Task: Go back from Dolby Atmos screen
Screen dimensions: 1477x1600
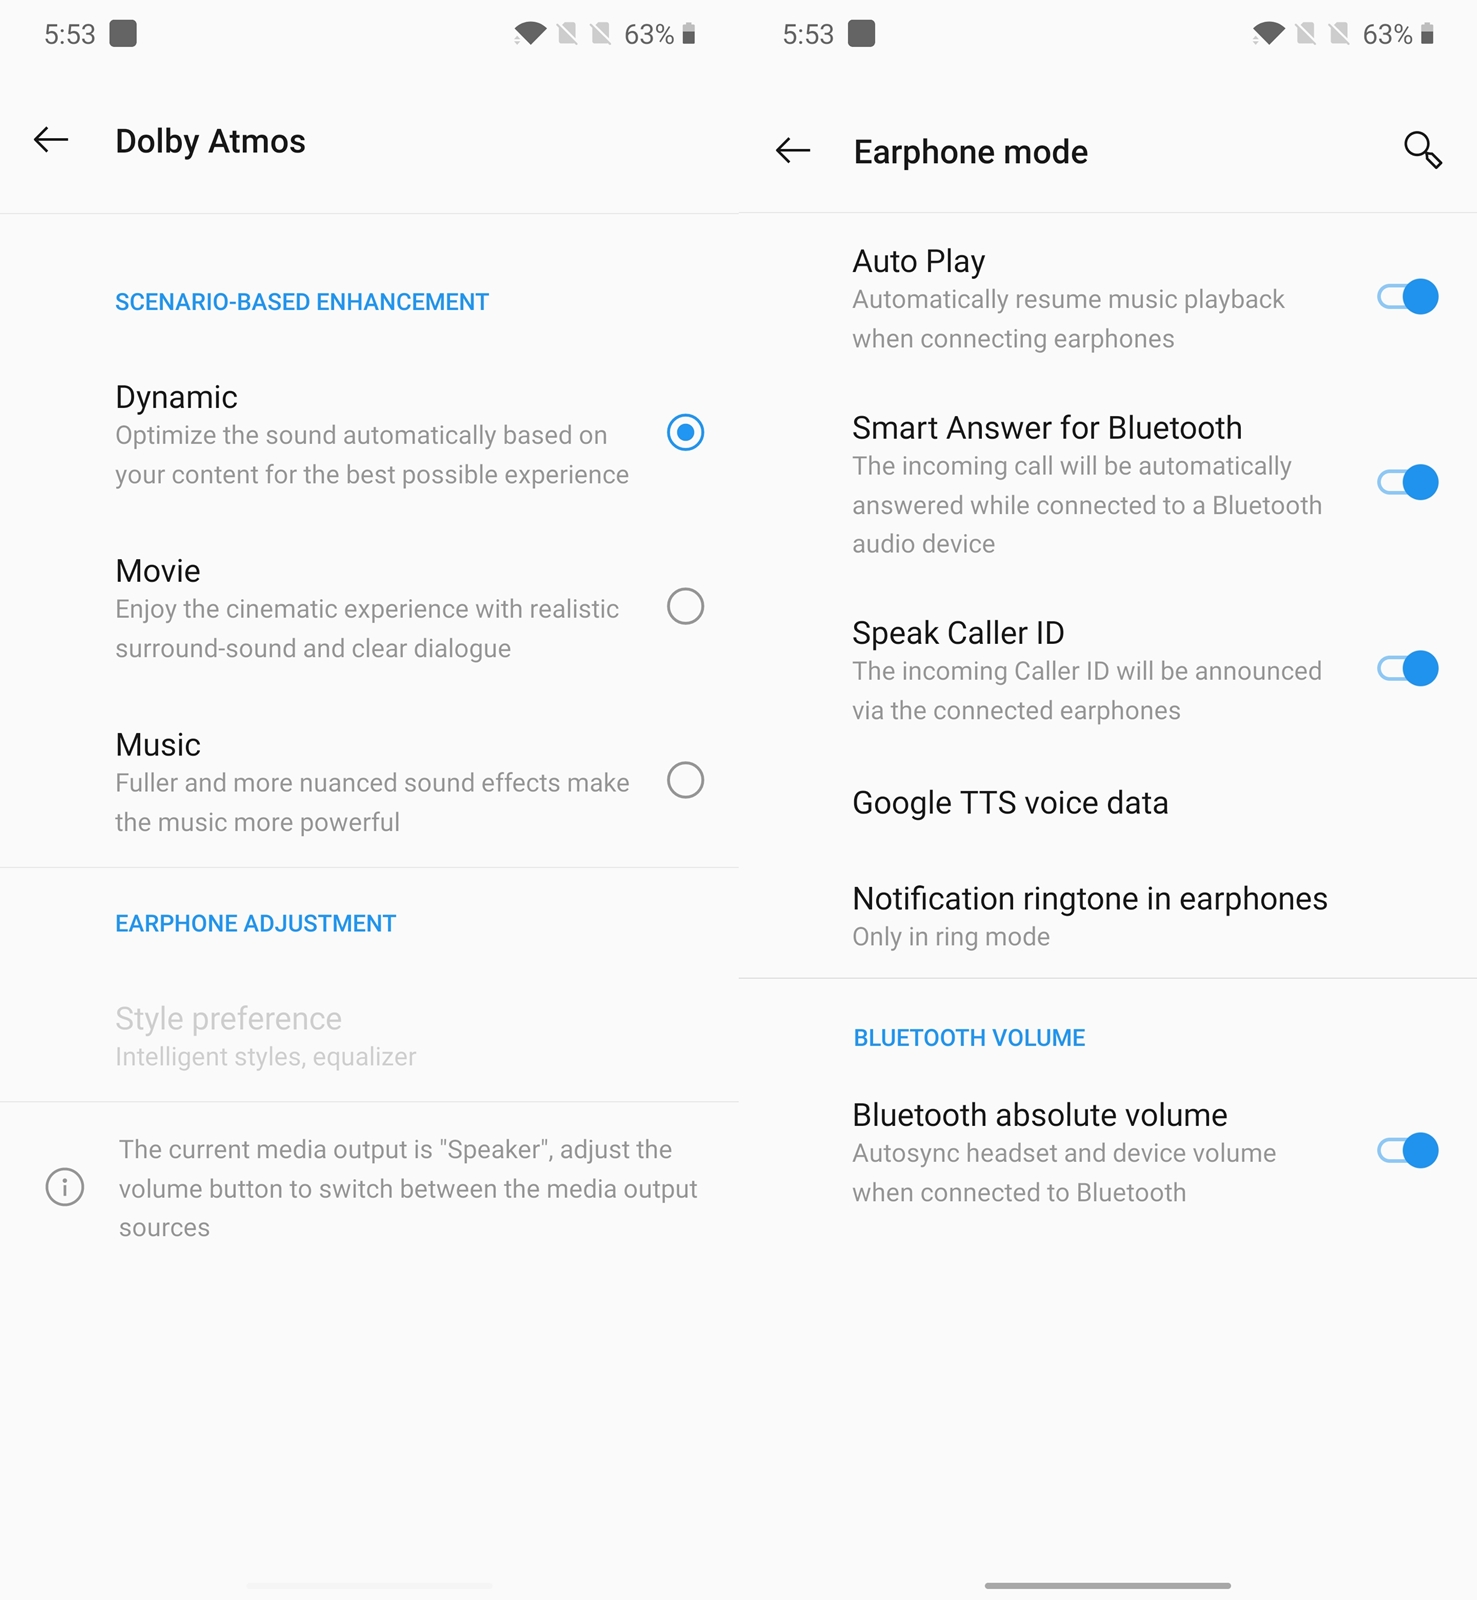Action: click(51, 140)
